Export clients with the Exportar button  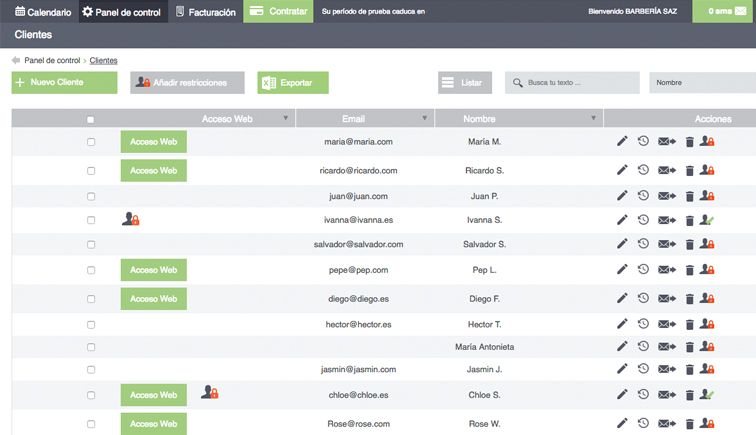pos(293,82)
